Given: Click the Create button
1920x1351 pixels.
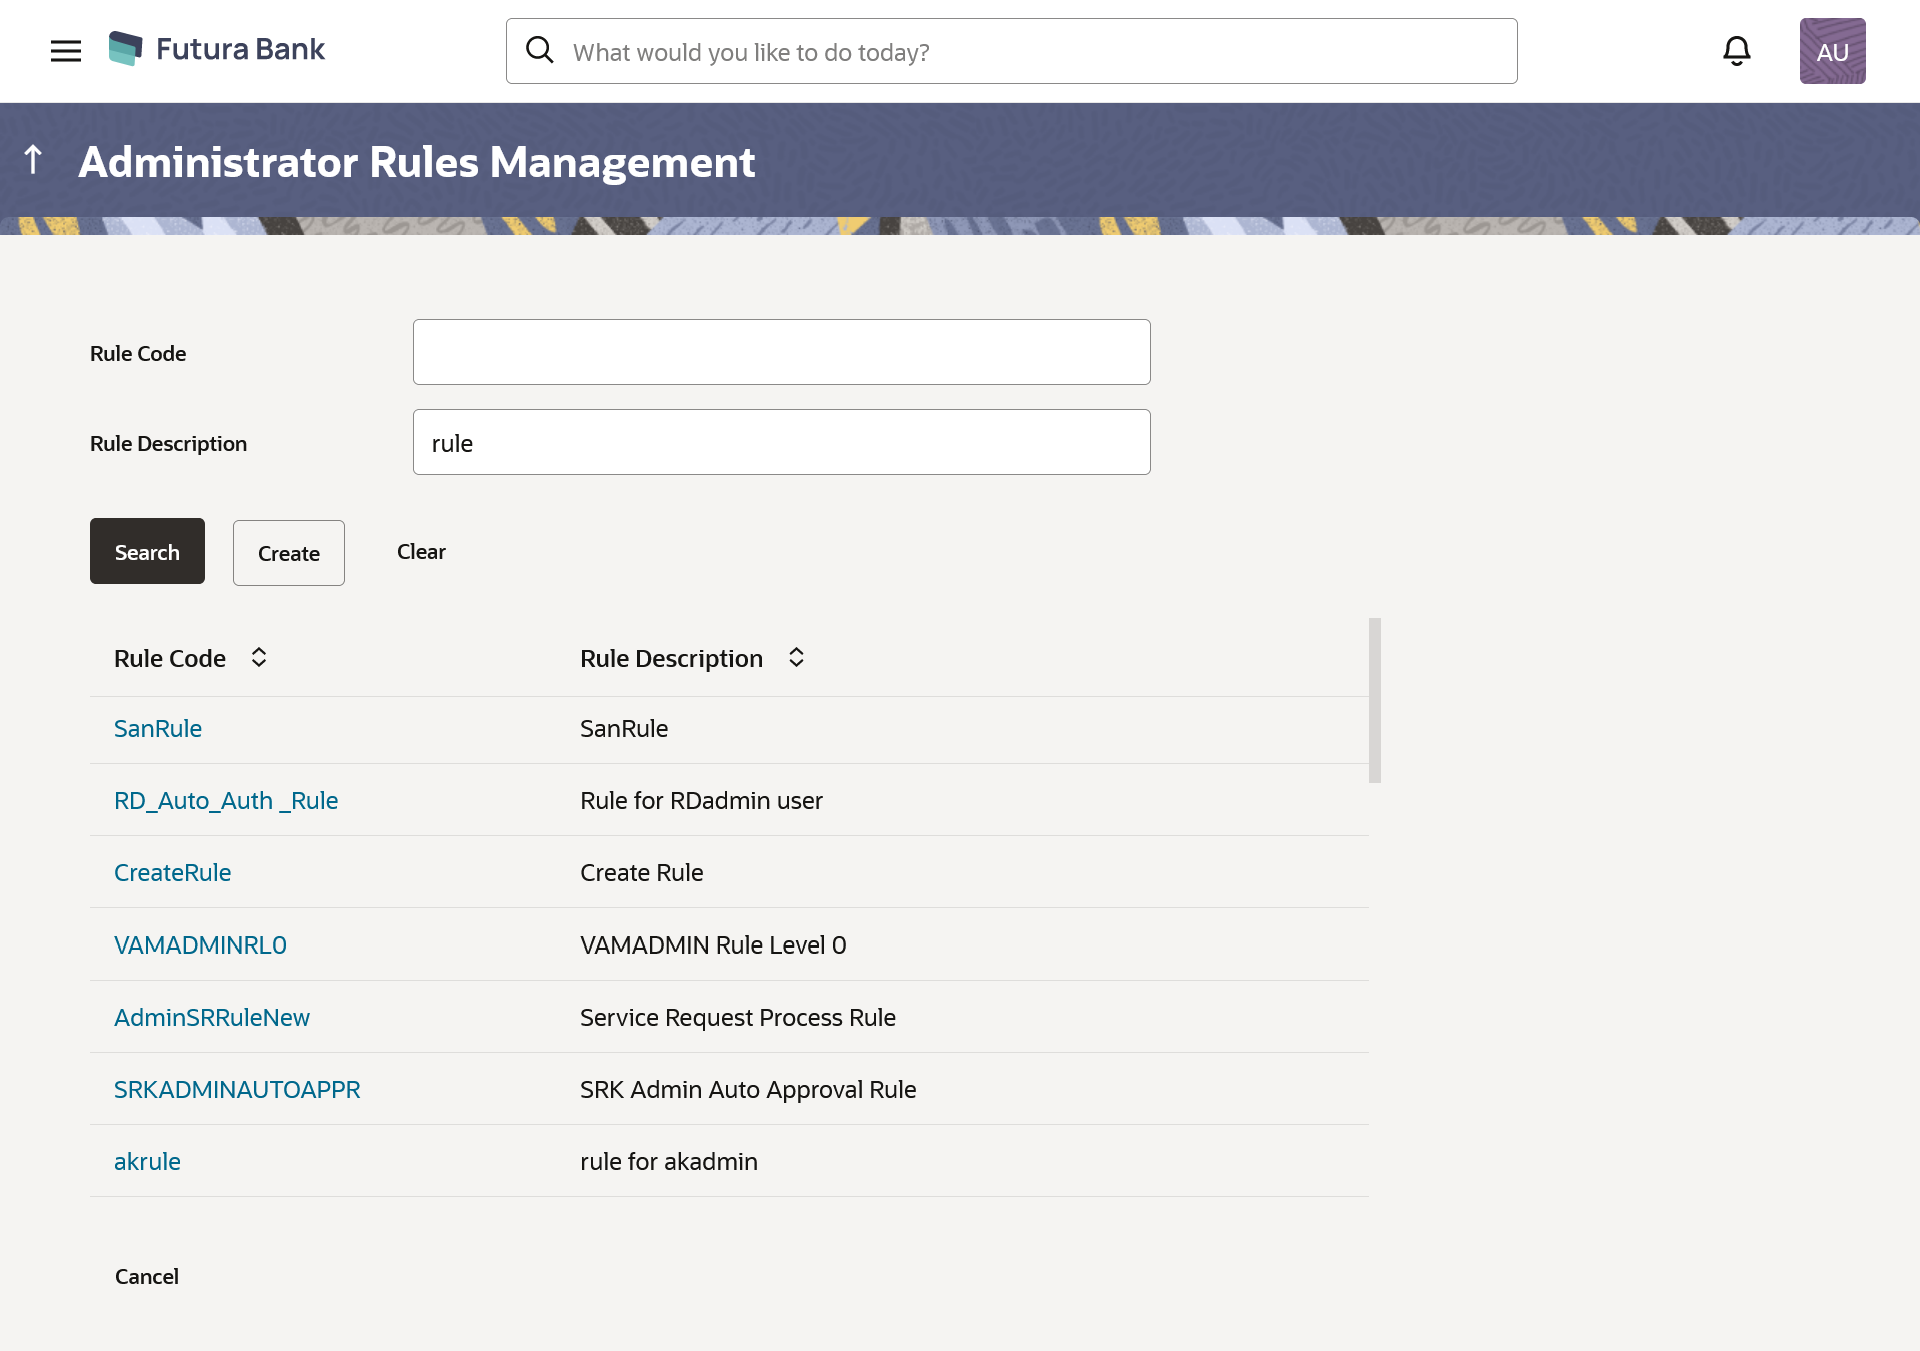Looking at the screenshot, I should [288, 553].
